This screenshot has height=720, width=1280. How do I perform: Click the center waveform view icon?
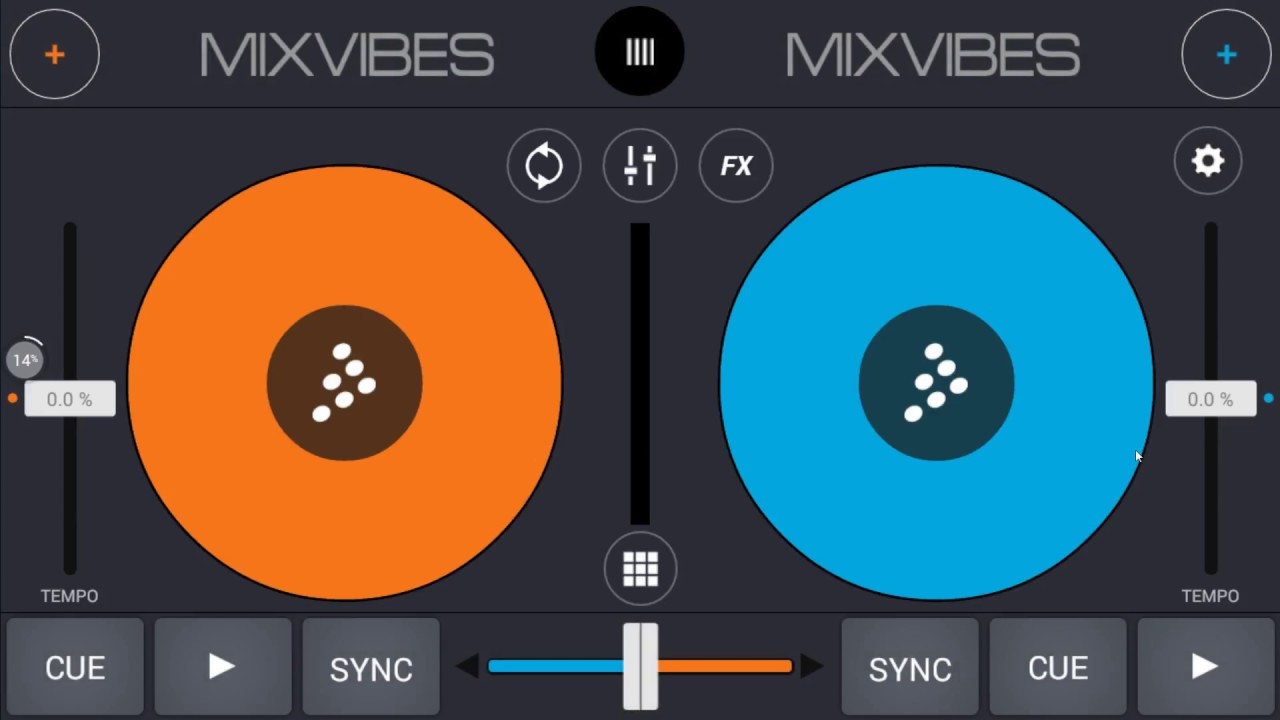639,51
